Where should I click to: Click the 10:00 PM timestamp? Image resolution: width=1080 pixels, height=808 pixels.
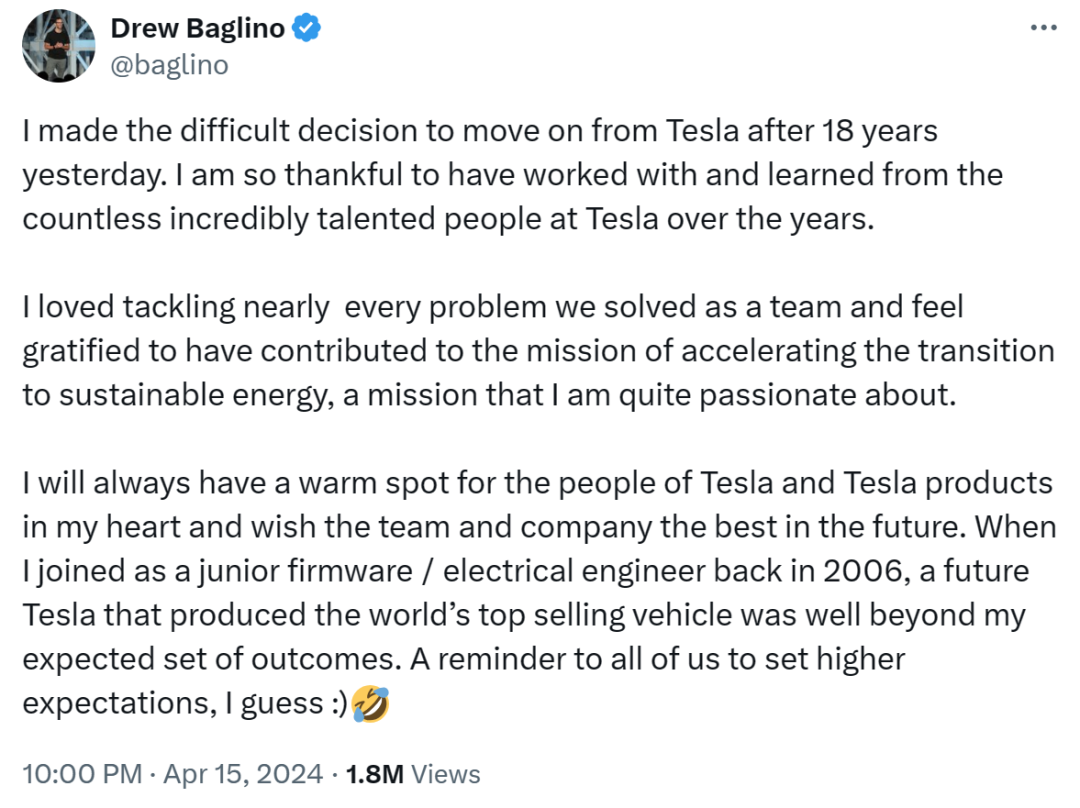point(82,774)
